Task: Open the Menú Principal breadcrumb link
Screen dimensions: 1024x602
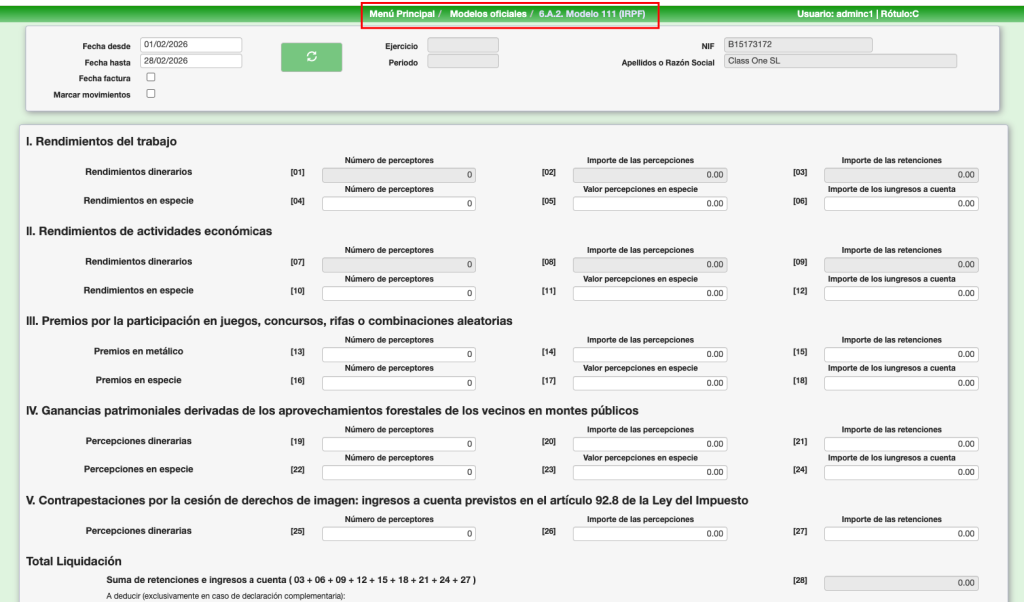Action: tap(401, 14)
